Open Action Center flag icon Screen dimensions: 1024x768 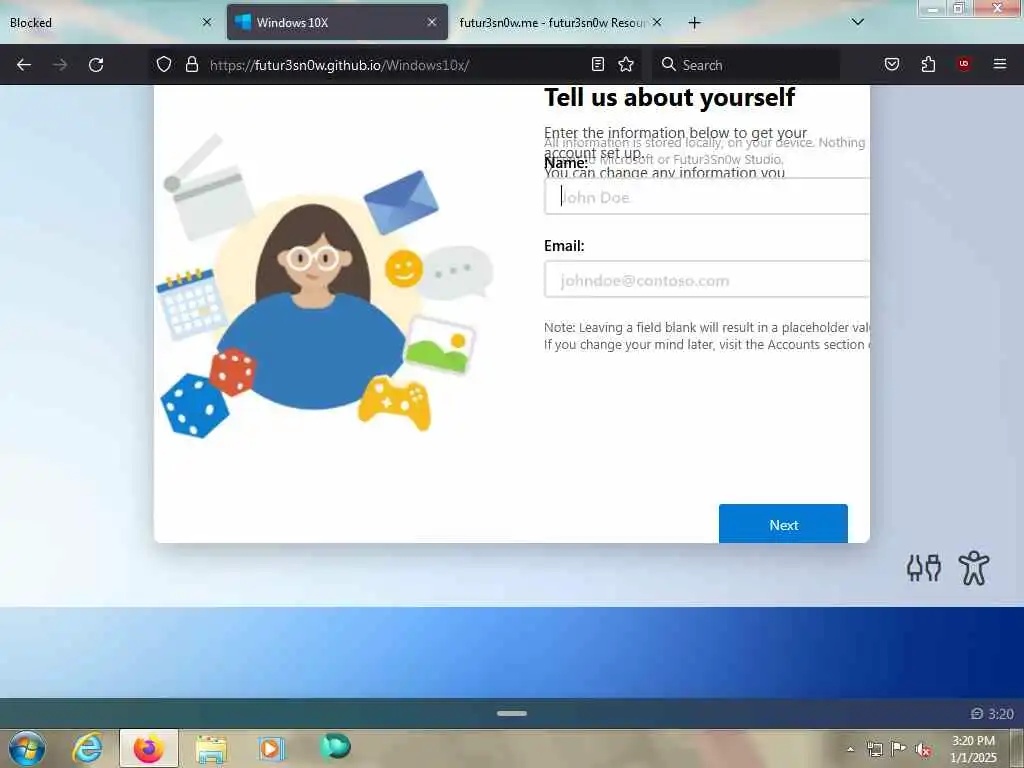tap(899, 749)
